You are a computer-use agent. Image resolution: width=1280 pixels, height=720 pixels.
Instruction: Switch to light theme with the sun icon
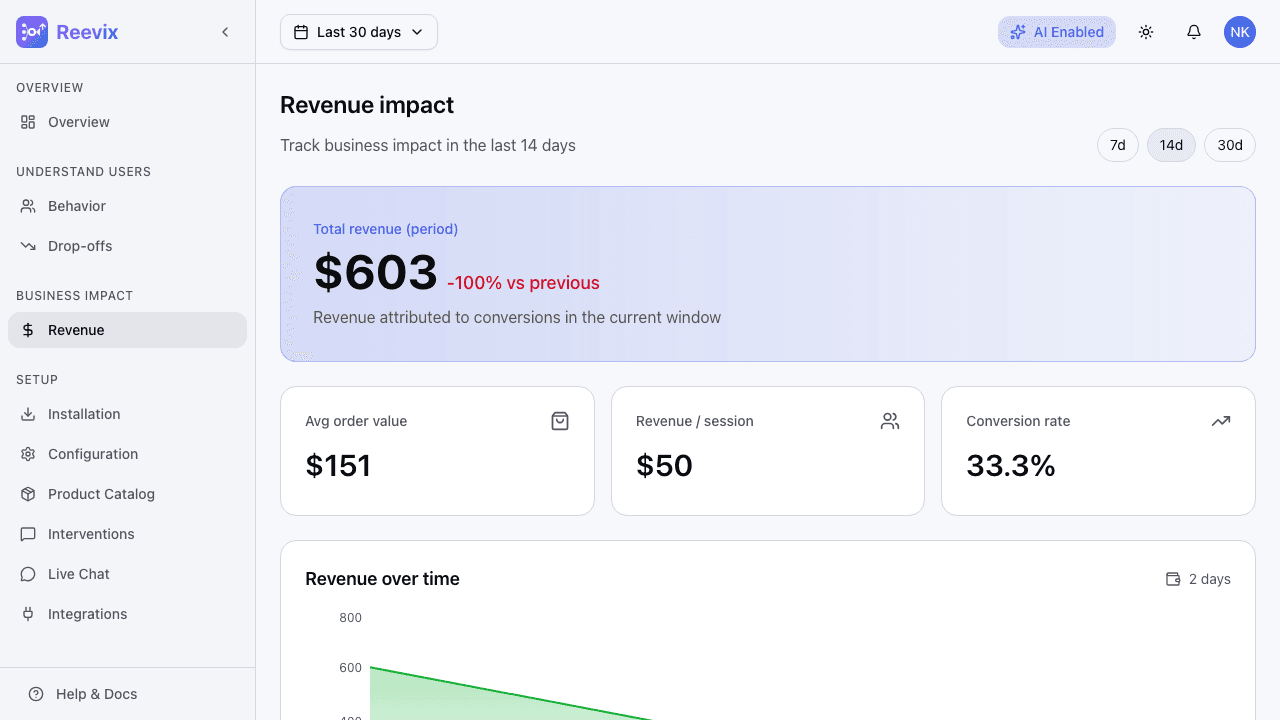pyautogui.click(x=1145, y=31)
